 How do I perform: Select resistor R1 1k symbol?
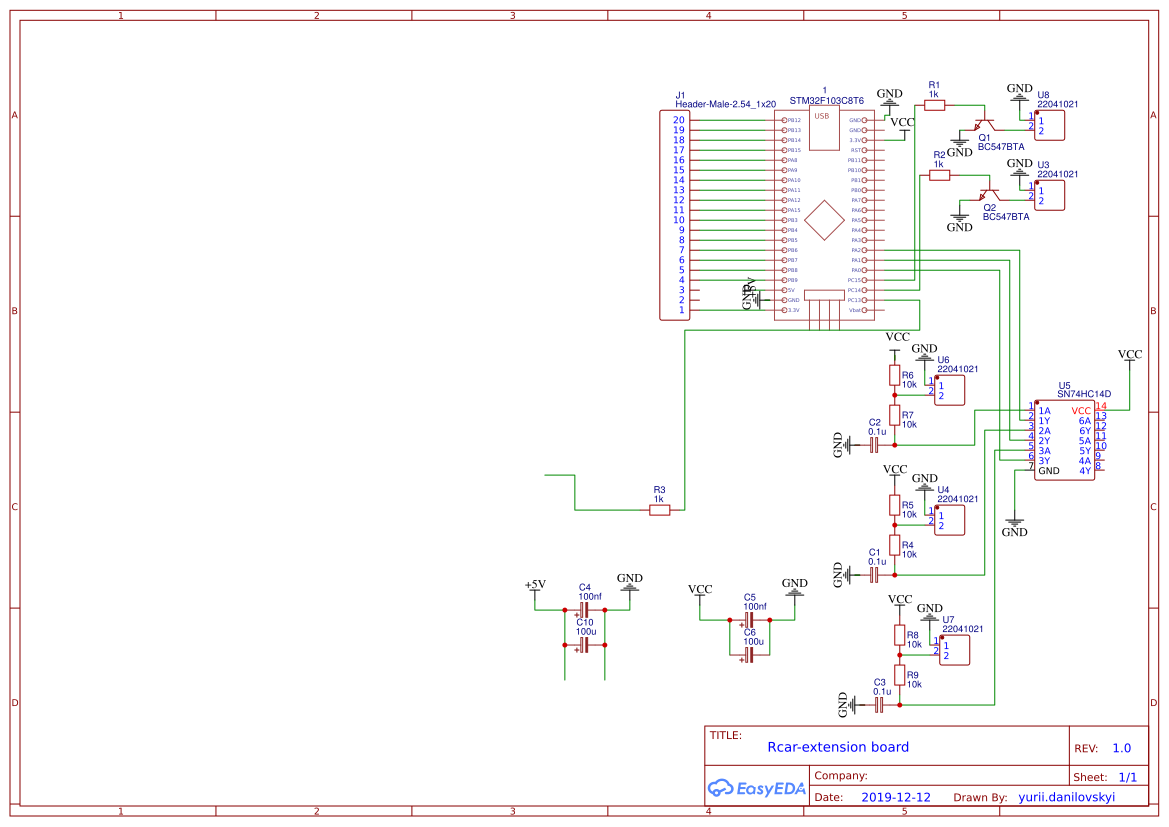934,105
